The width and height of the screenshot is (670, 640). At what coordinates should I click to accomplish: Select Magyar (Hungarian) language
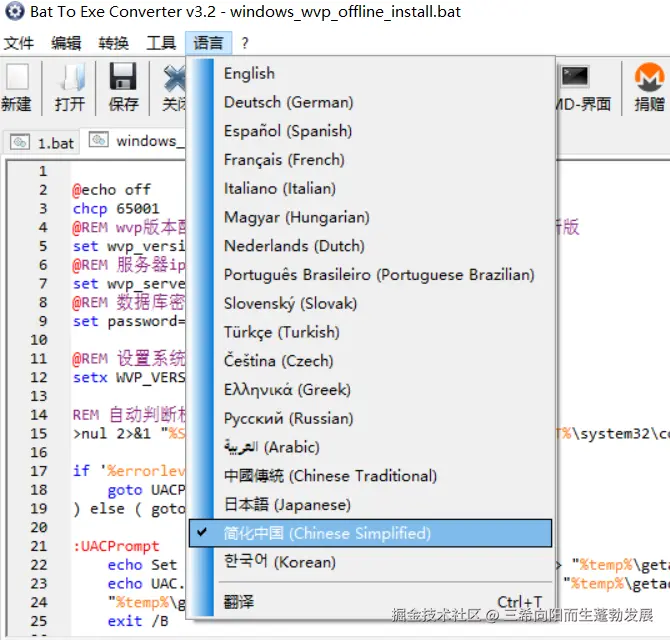pyautogui.click(x=370, y=217)
